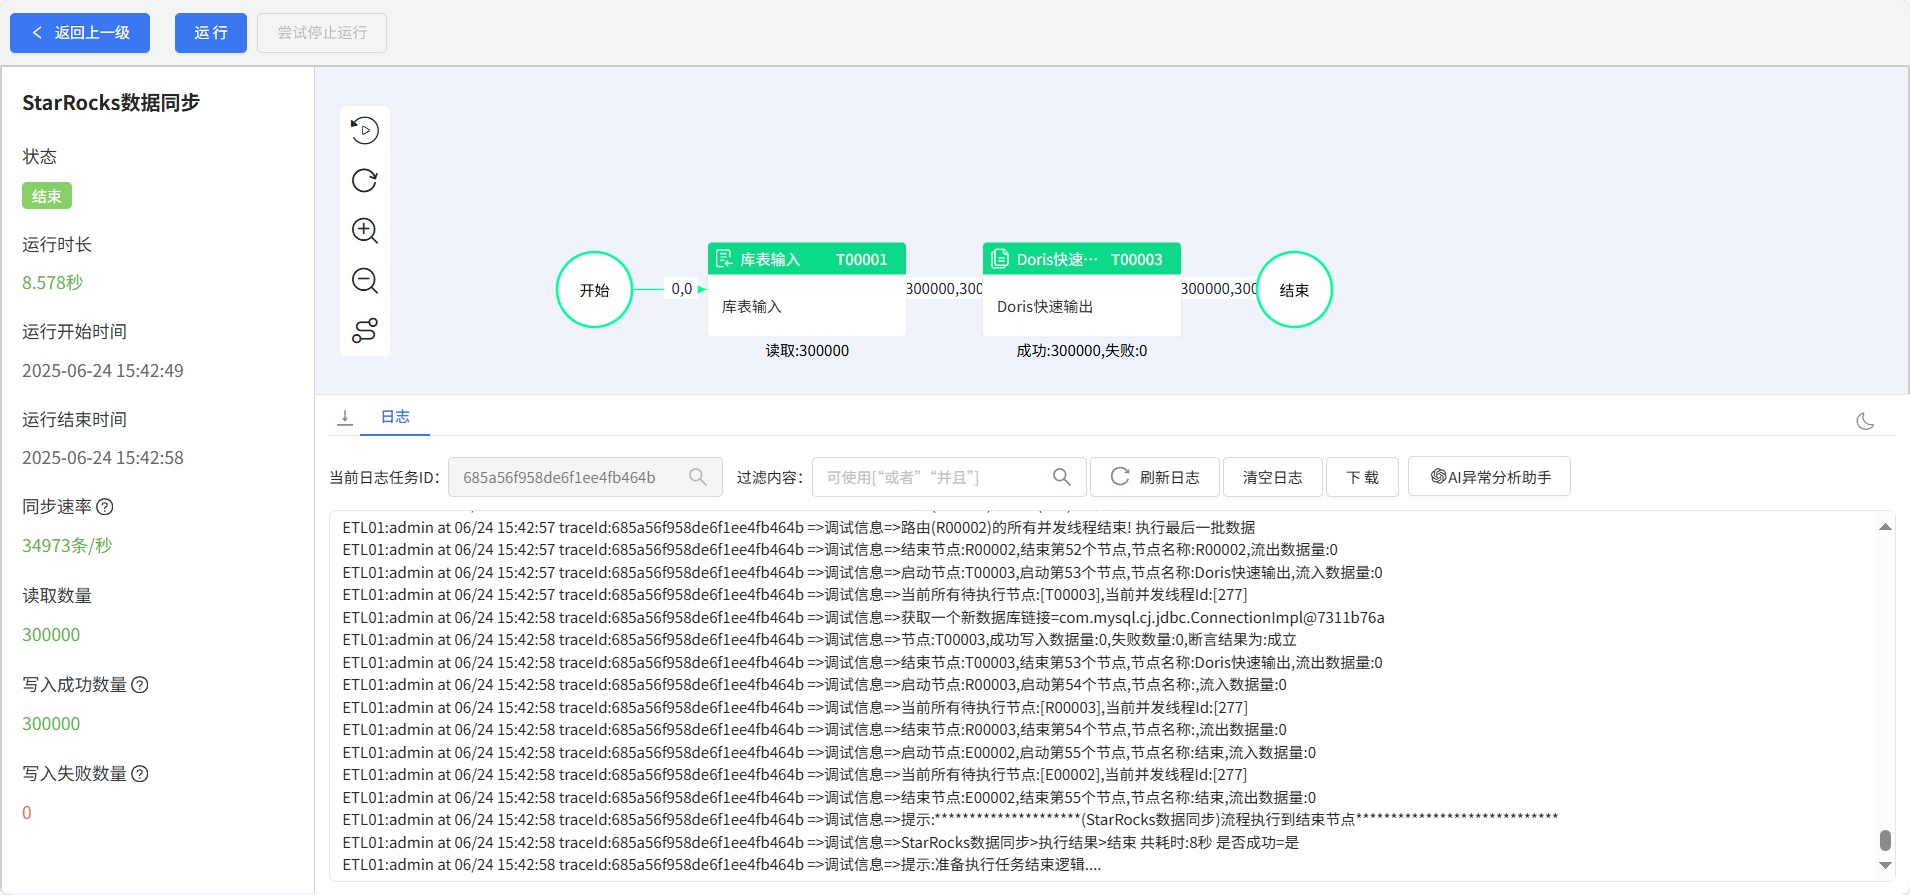Zoom in on the flow canvas
Image resolution: width=1910 pixels, height=895 pixels.
point(364,230)
